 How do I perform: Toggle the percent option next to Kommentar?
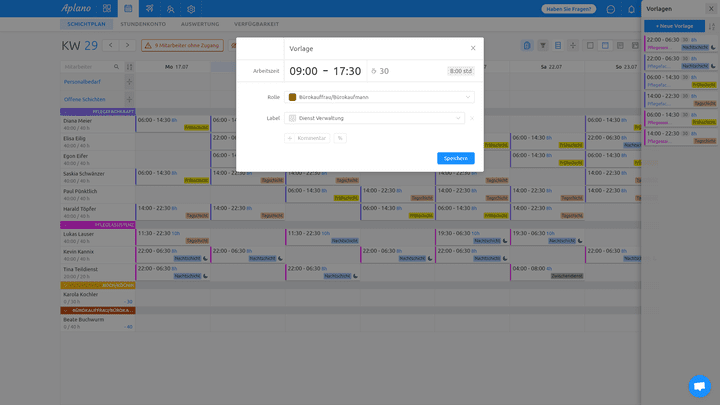tap(340, 138)
